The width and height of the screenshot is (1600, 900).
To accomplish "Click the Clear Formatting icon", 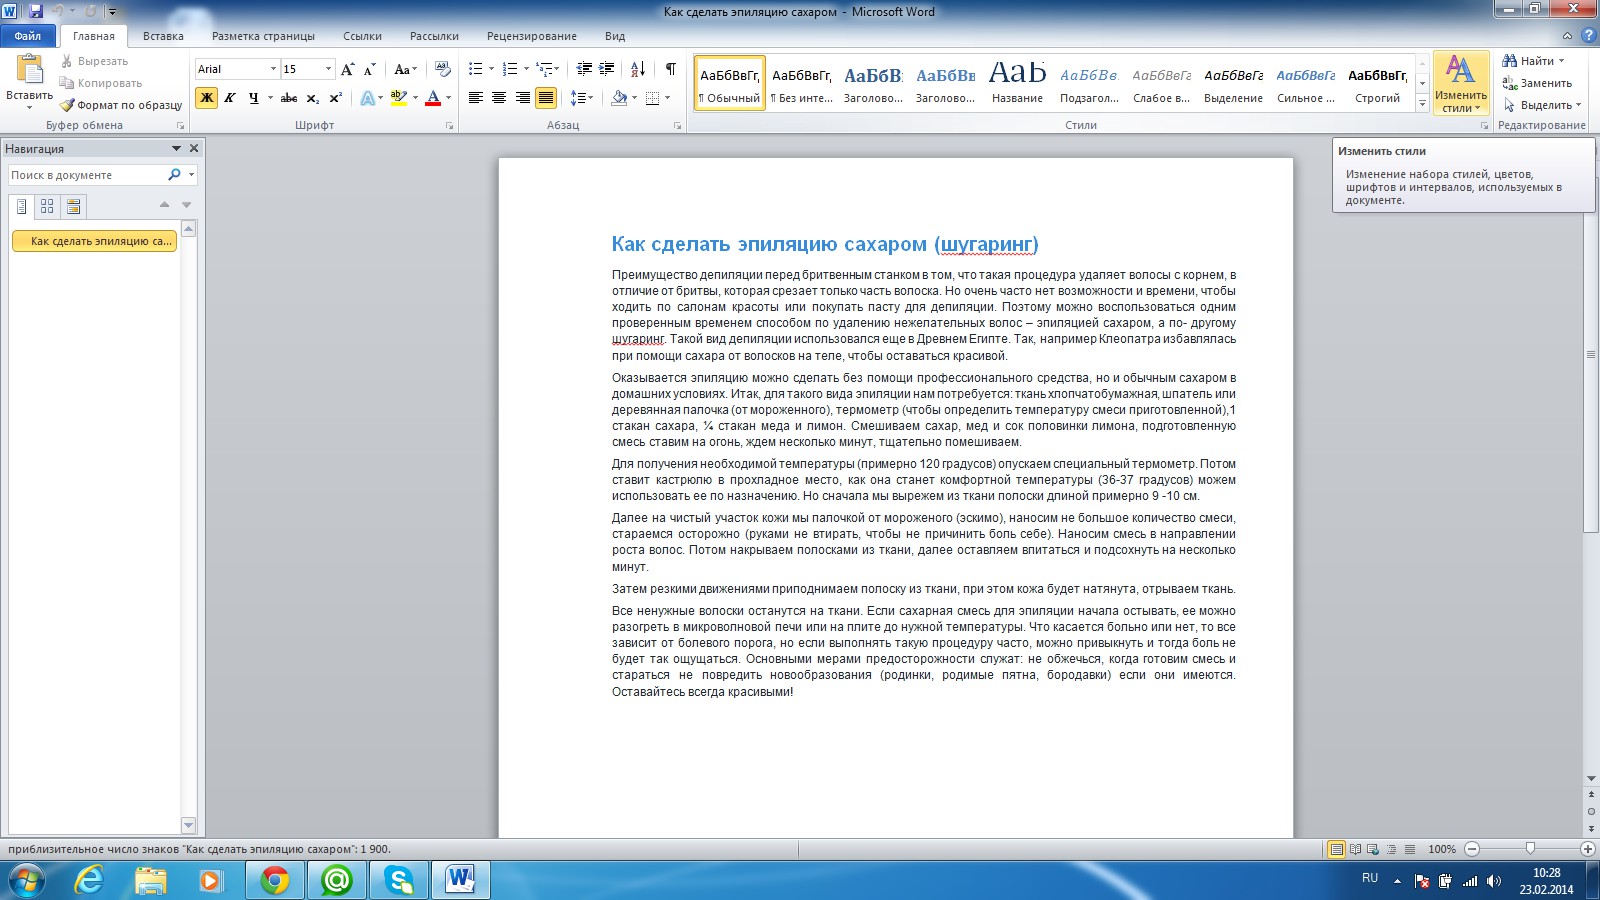I will (442, 69).
